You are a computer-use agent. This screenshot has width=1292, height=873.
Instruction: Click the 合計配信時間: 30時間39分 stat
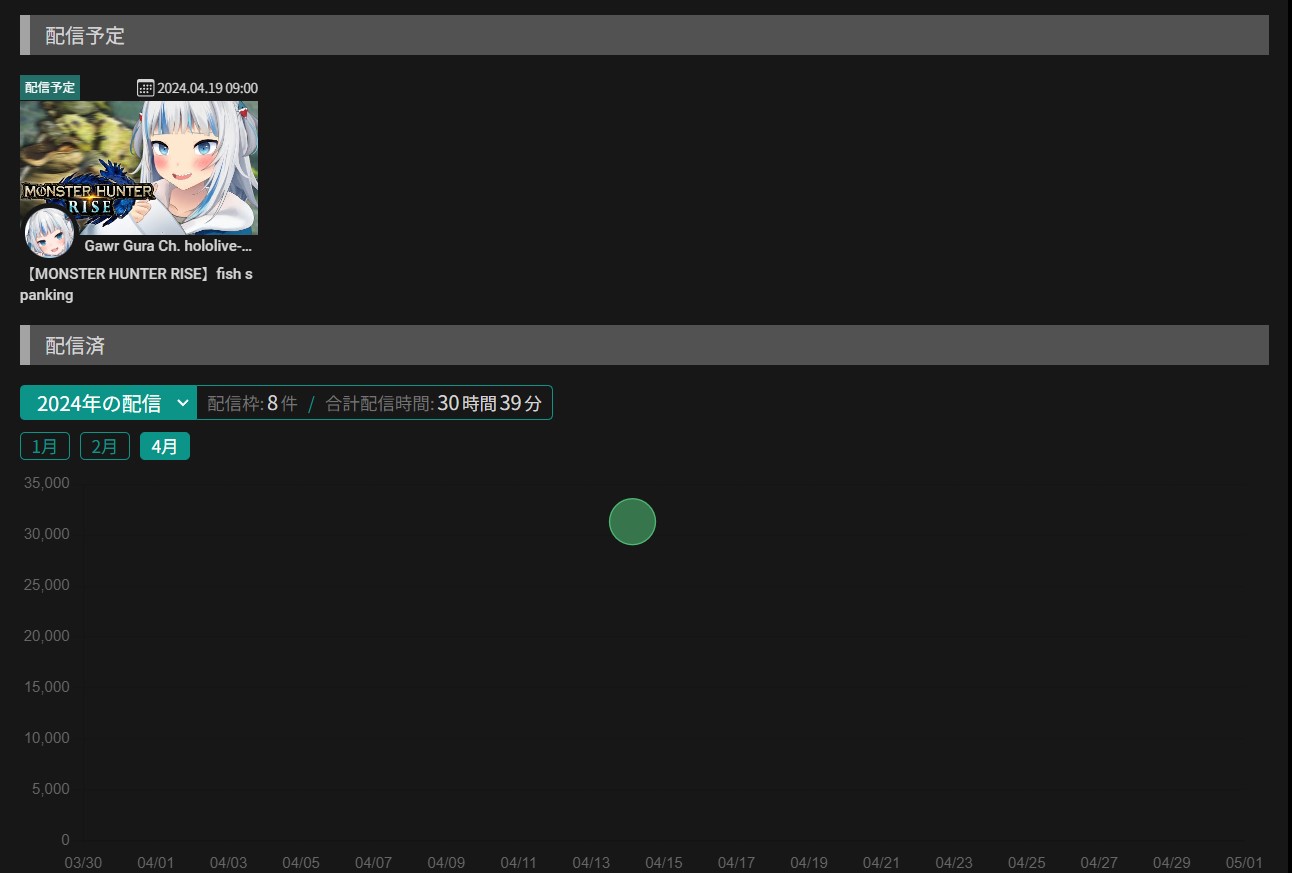pyautogui.click(x=434, y=403)
